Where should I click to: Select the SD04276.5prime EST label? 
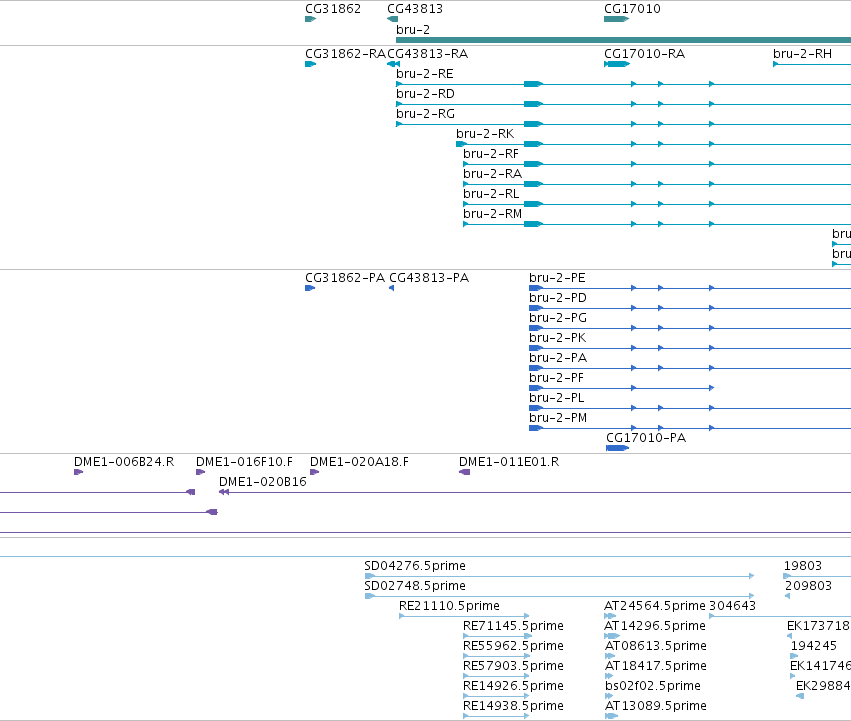tap(415, 566)
